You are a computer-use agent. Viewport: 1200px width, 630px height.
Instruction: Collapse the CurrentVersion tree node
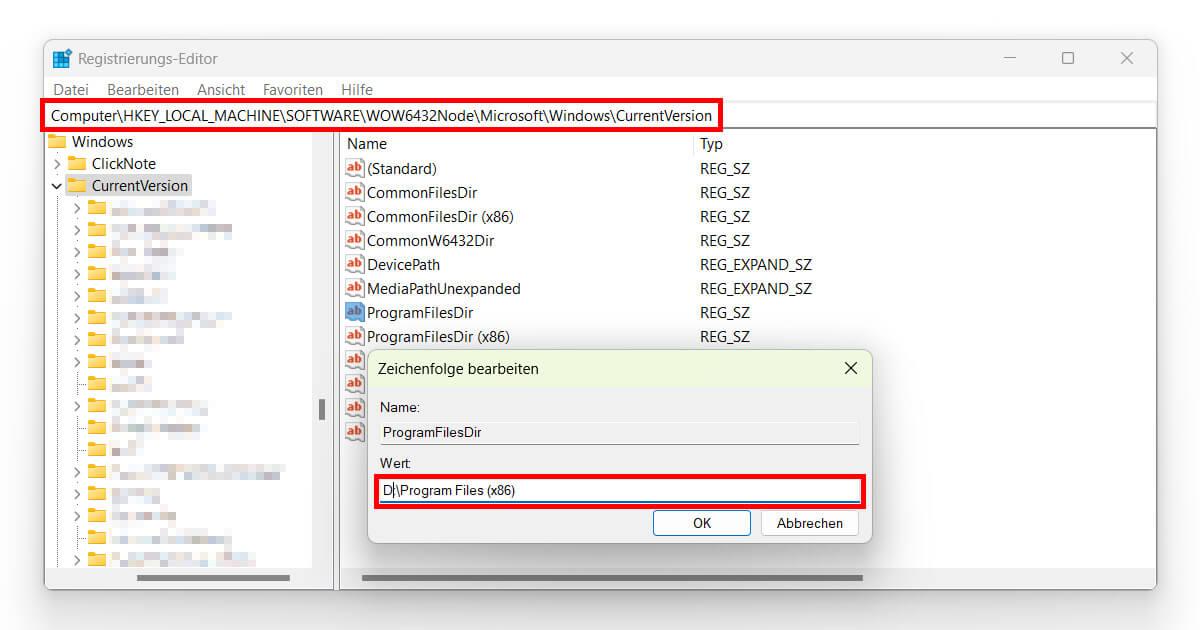(x=57, y=186)
